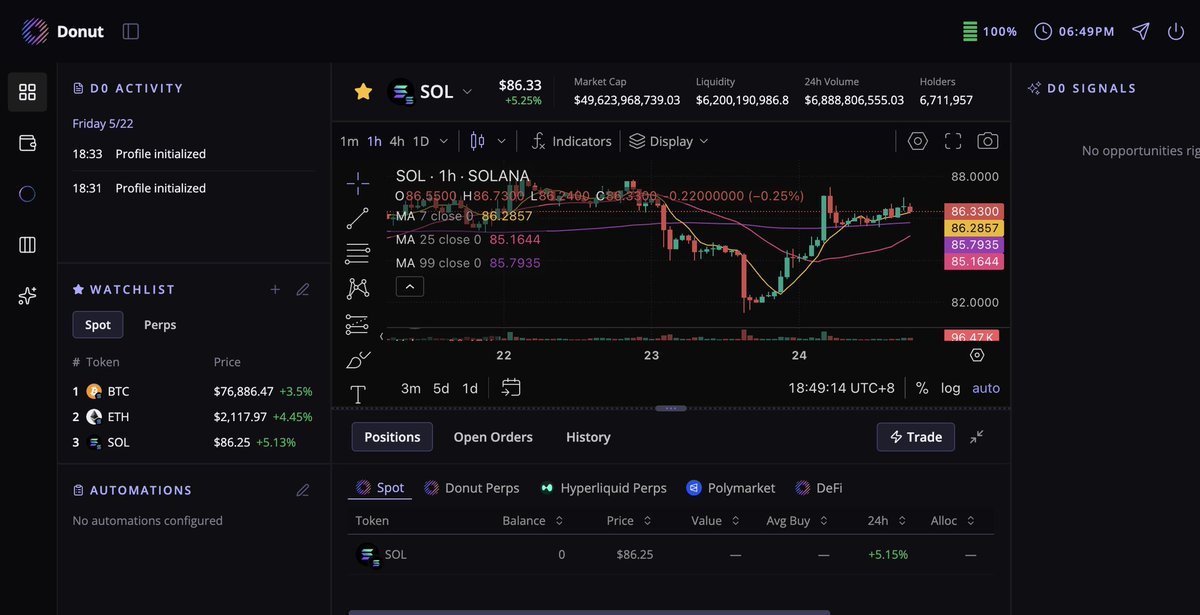Click the paper plane send icon

tap(1141, 31)
